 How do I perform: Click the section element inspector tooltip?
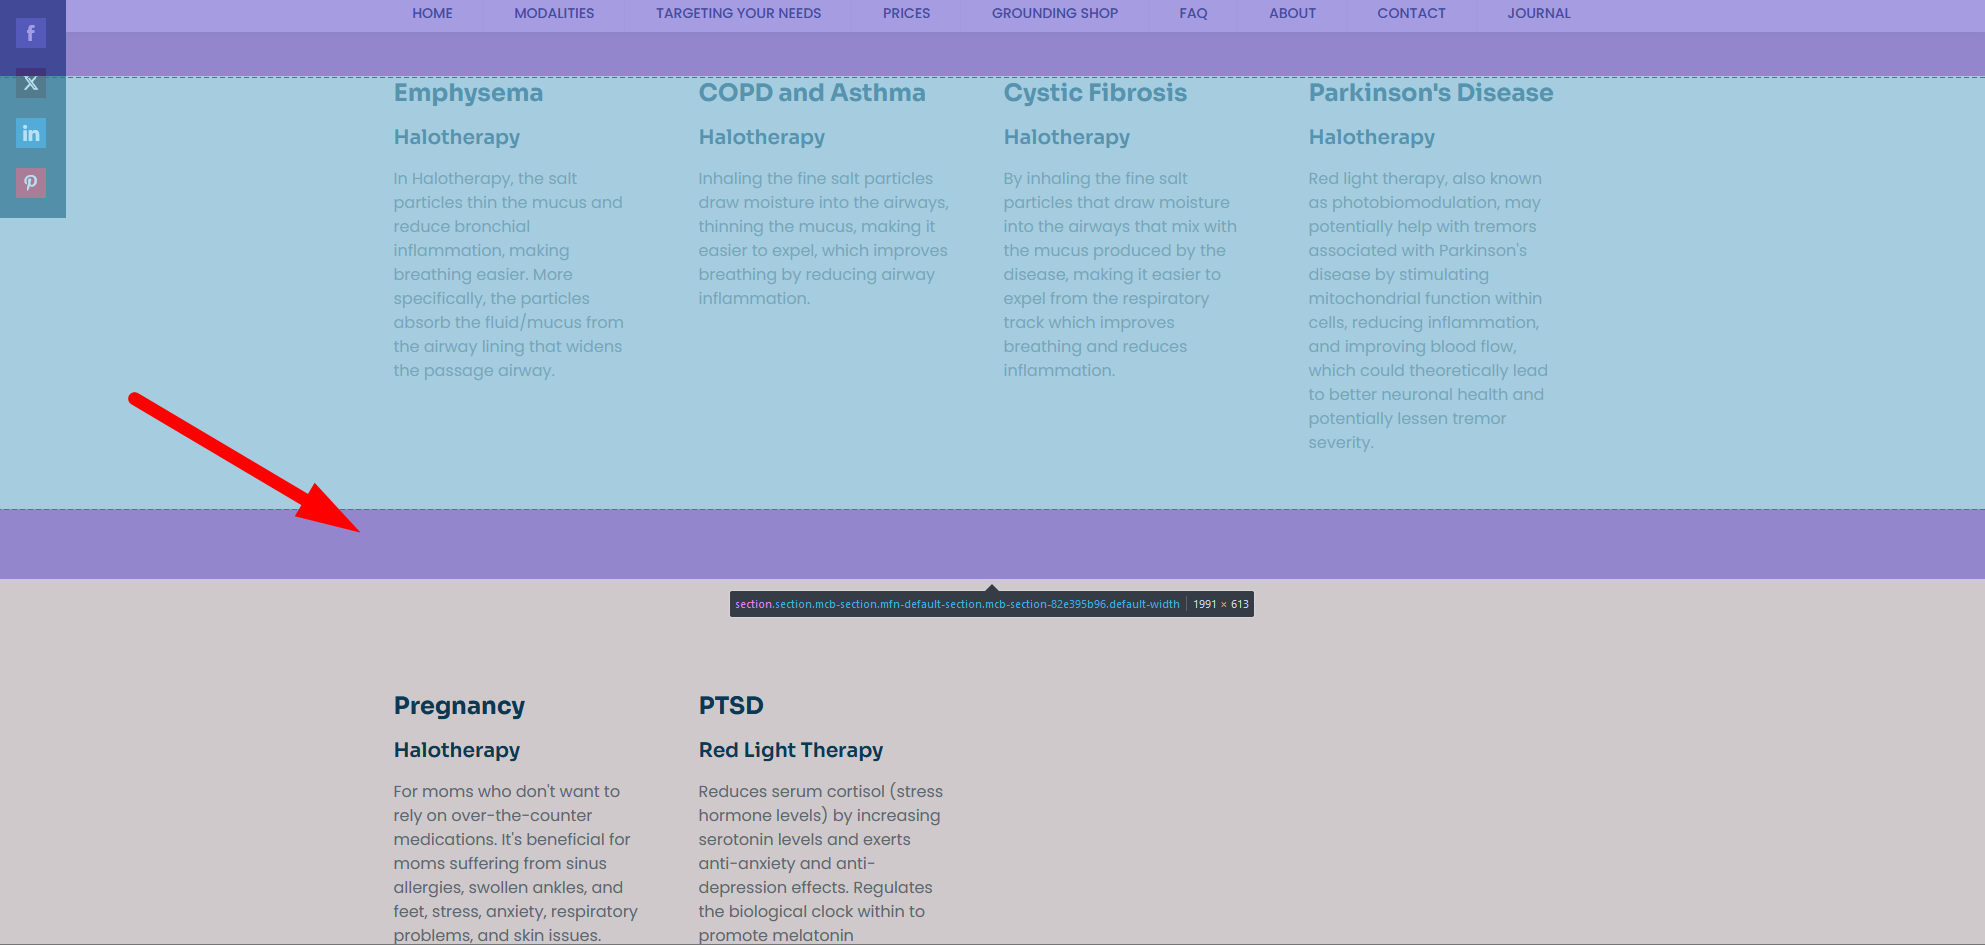(x=991, y=604)
